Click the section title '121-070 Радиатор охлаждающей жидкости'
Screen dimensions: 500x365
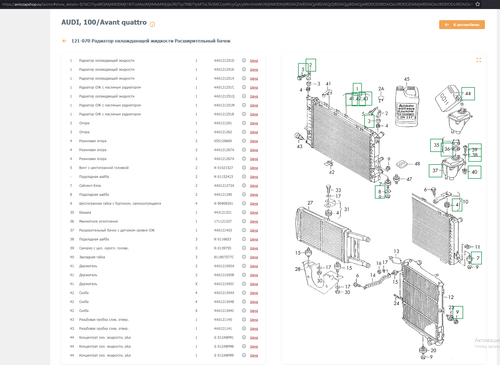(x=151, y=41)
